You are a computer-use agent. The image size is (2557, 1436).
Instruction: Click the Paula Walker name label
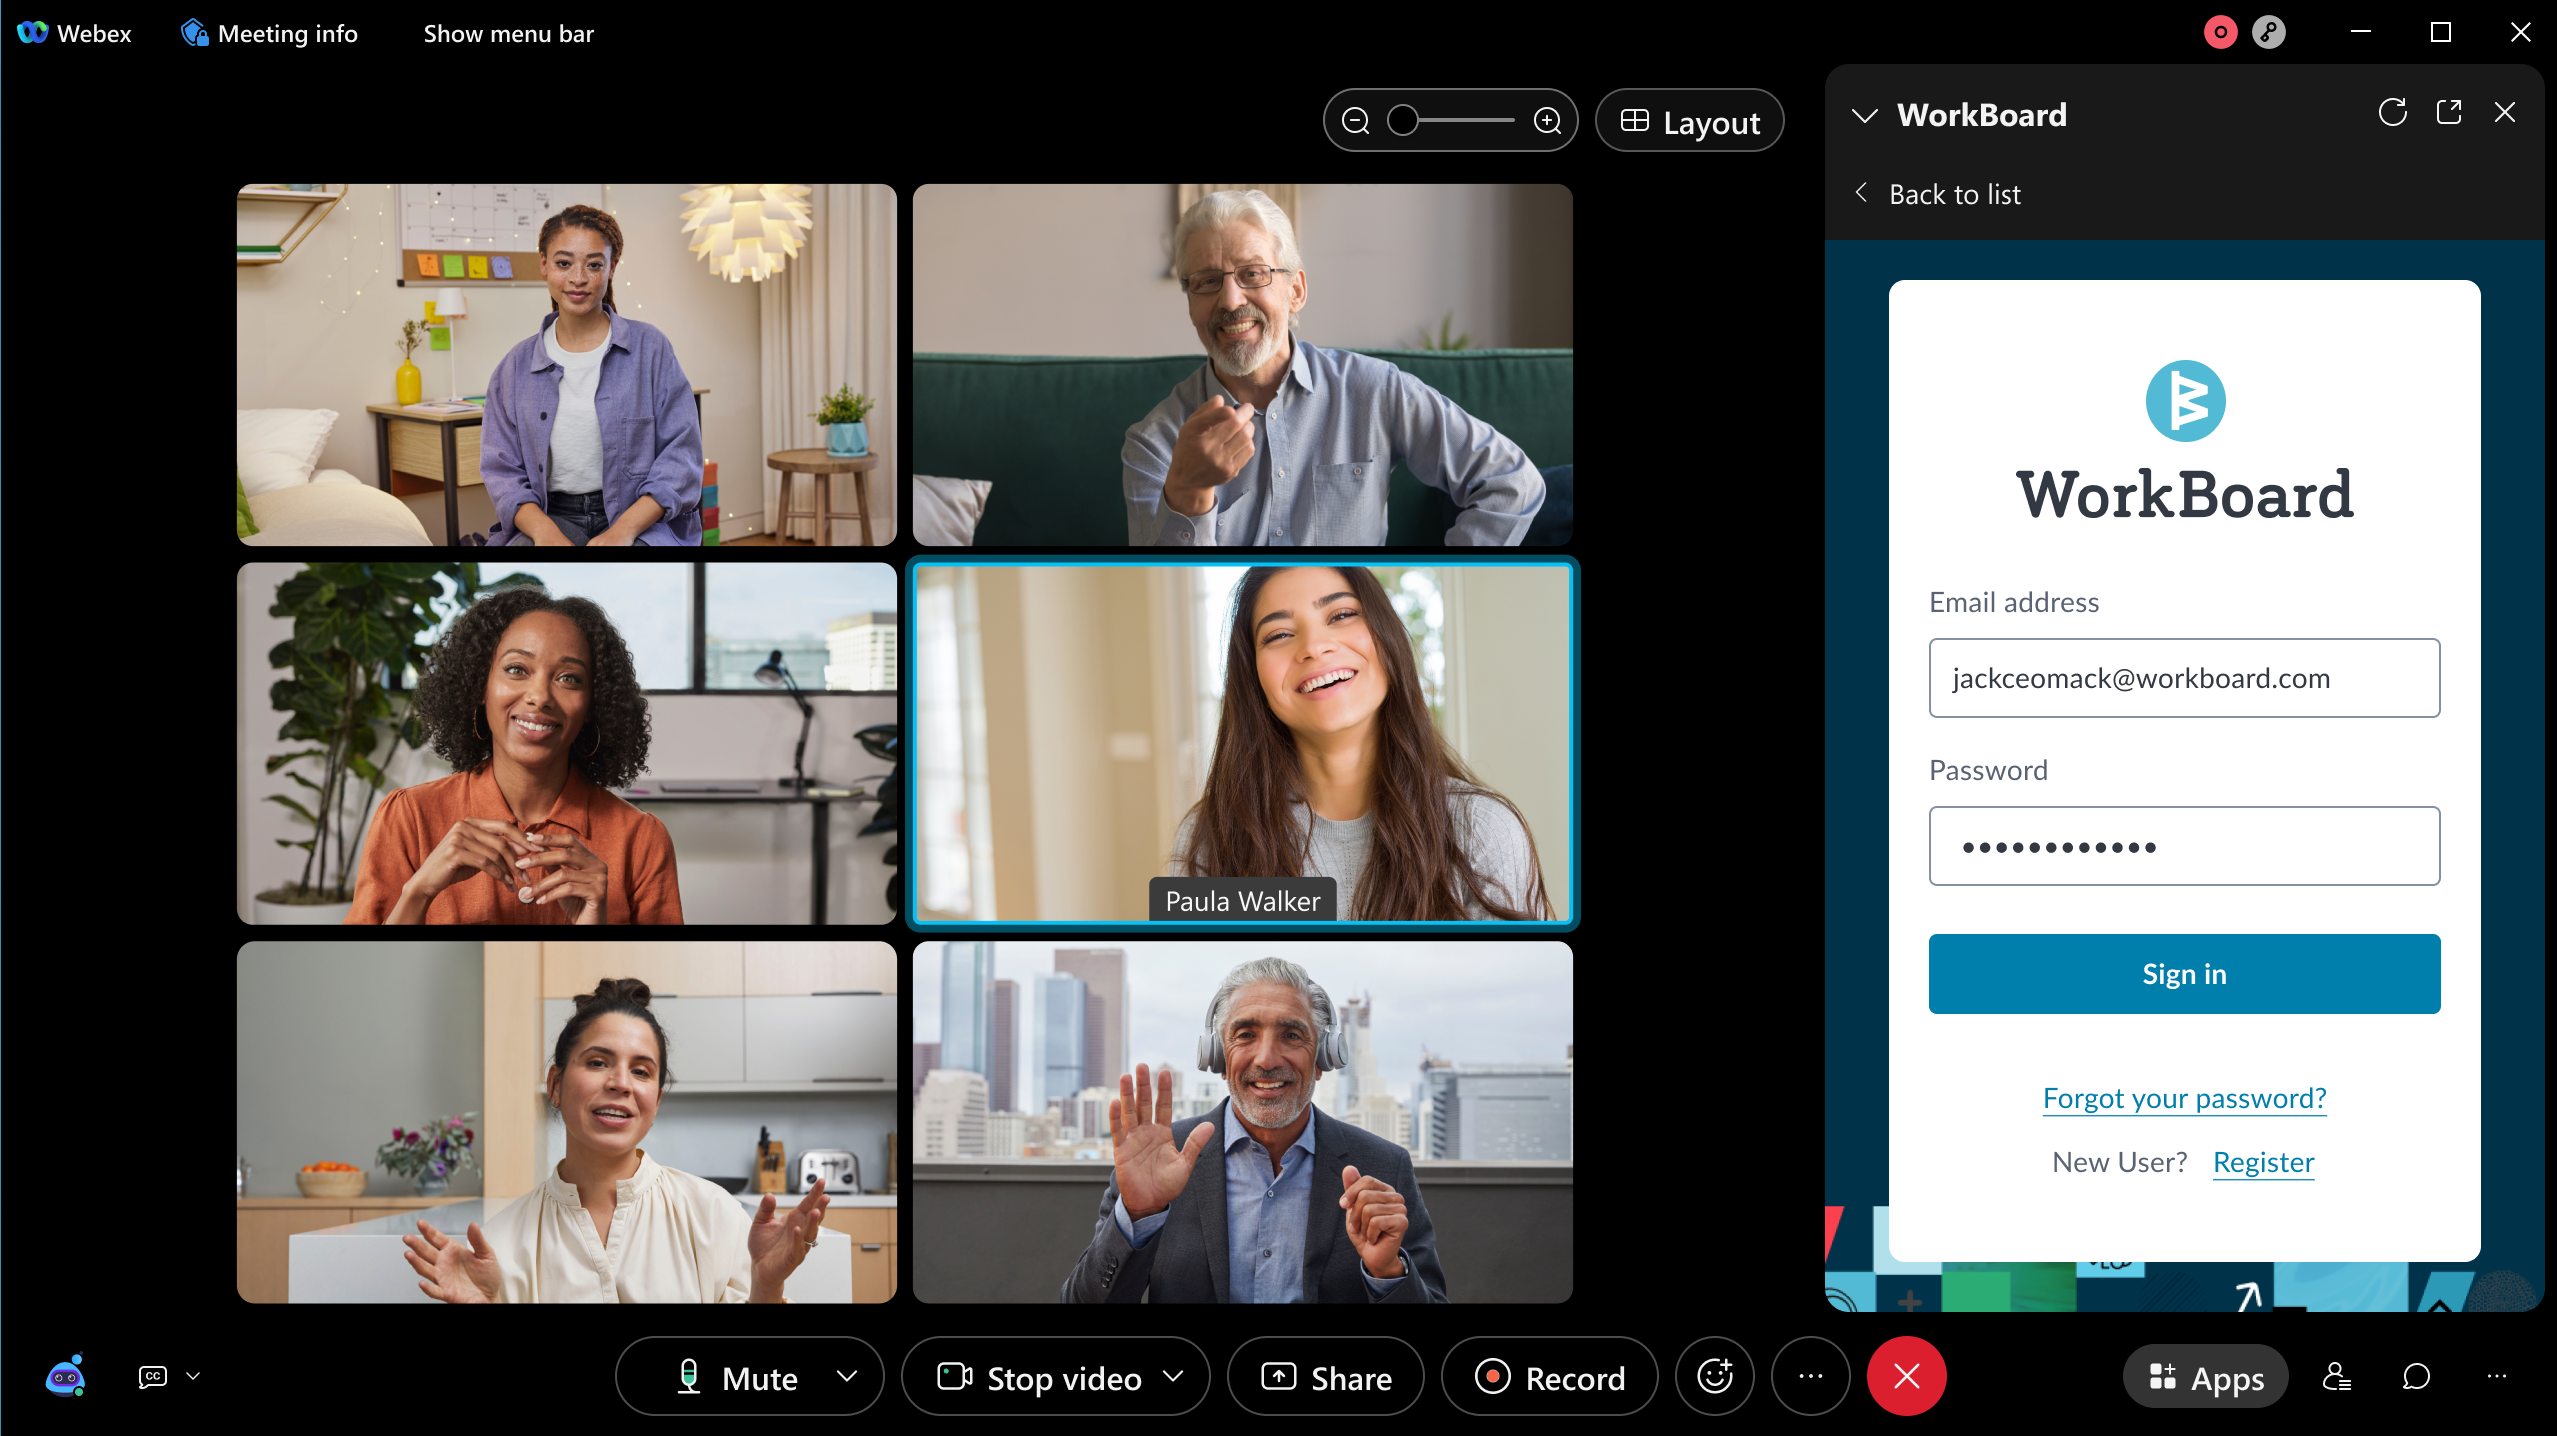pos(1242,901)
